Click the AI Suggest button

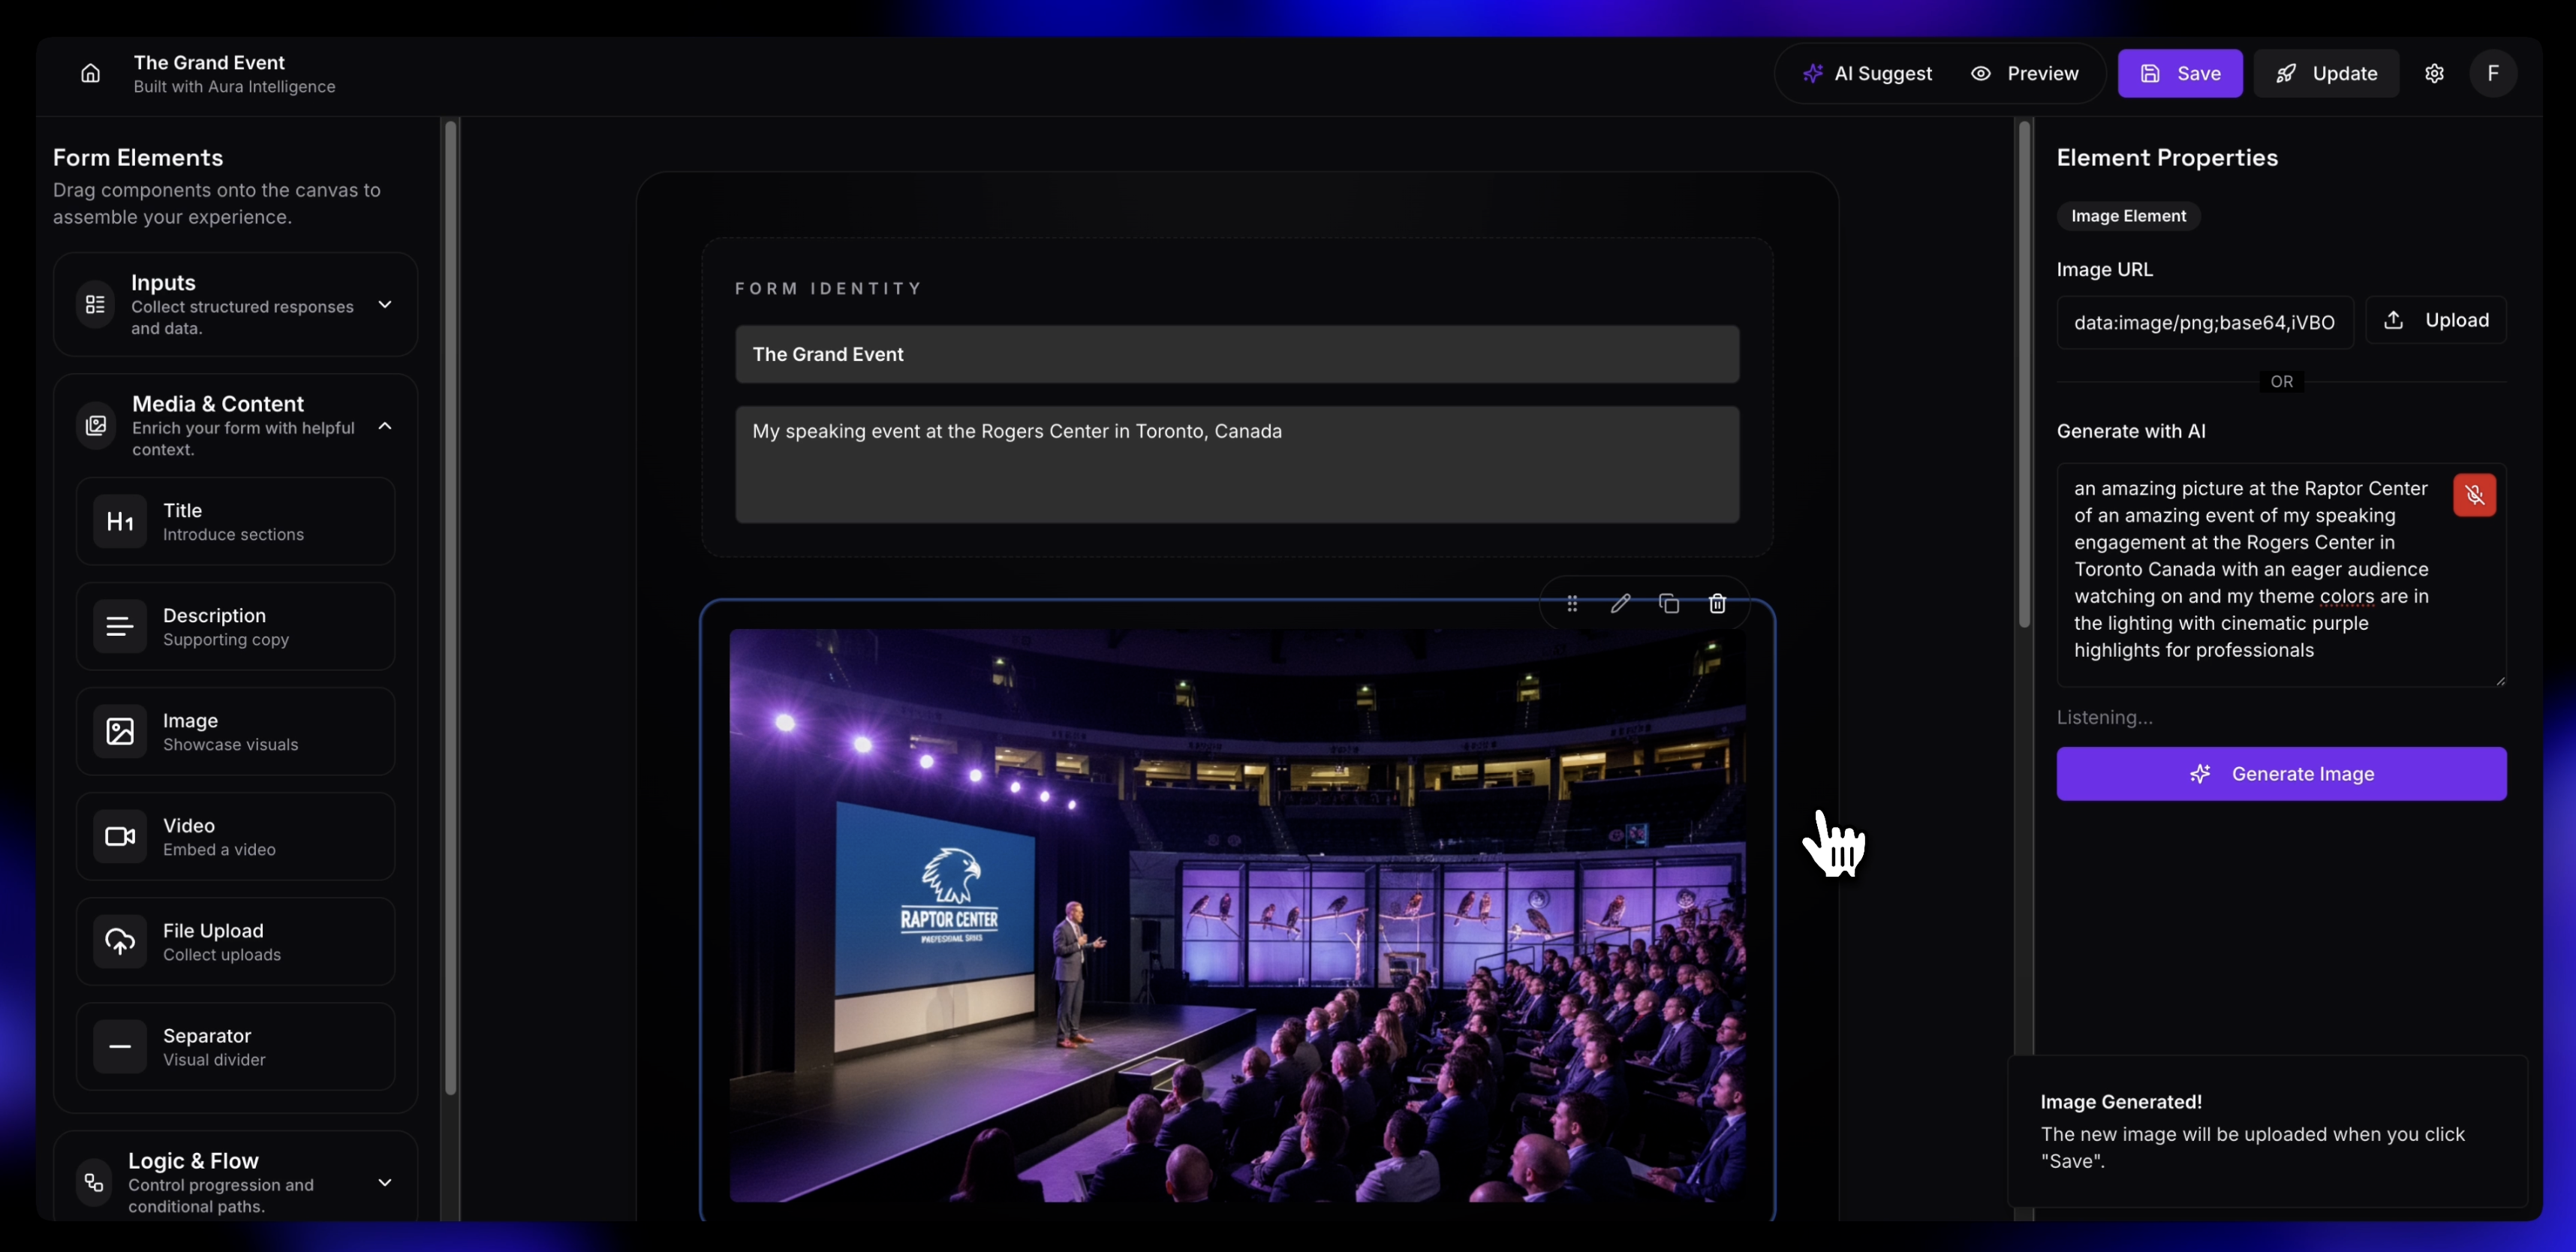(x=1867, y=73)
